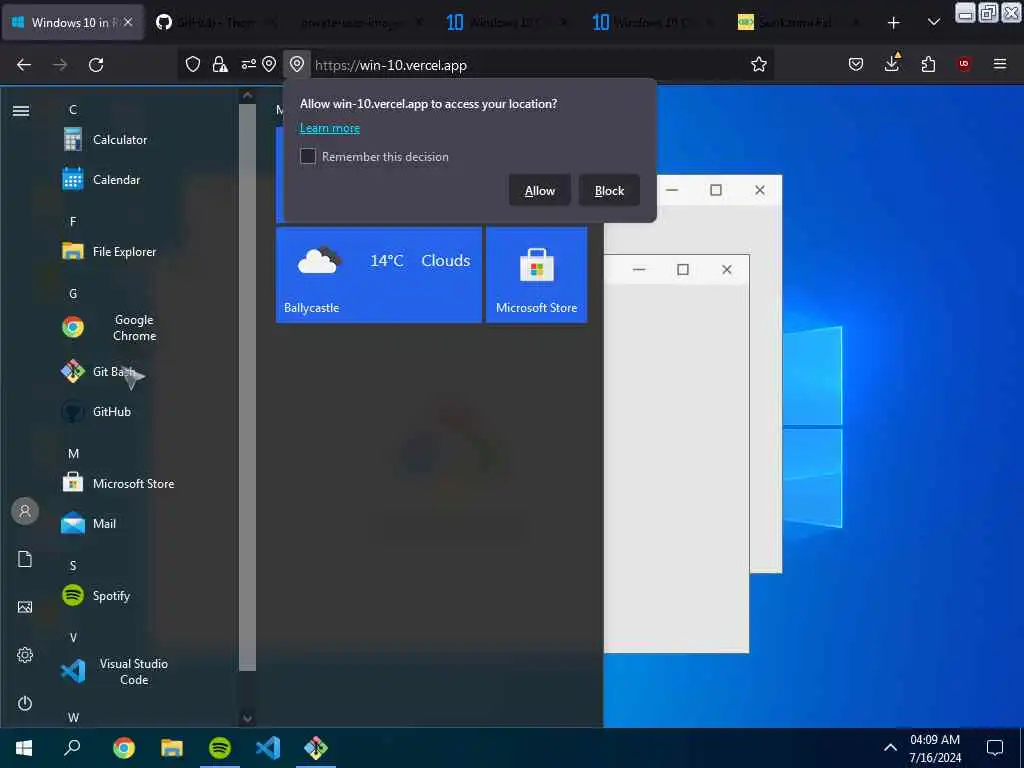This screenshot has width=1024, height=768.
Task: Open the Microsoft Store blue tile
Action: (x=536, y=275)
